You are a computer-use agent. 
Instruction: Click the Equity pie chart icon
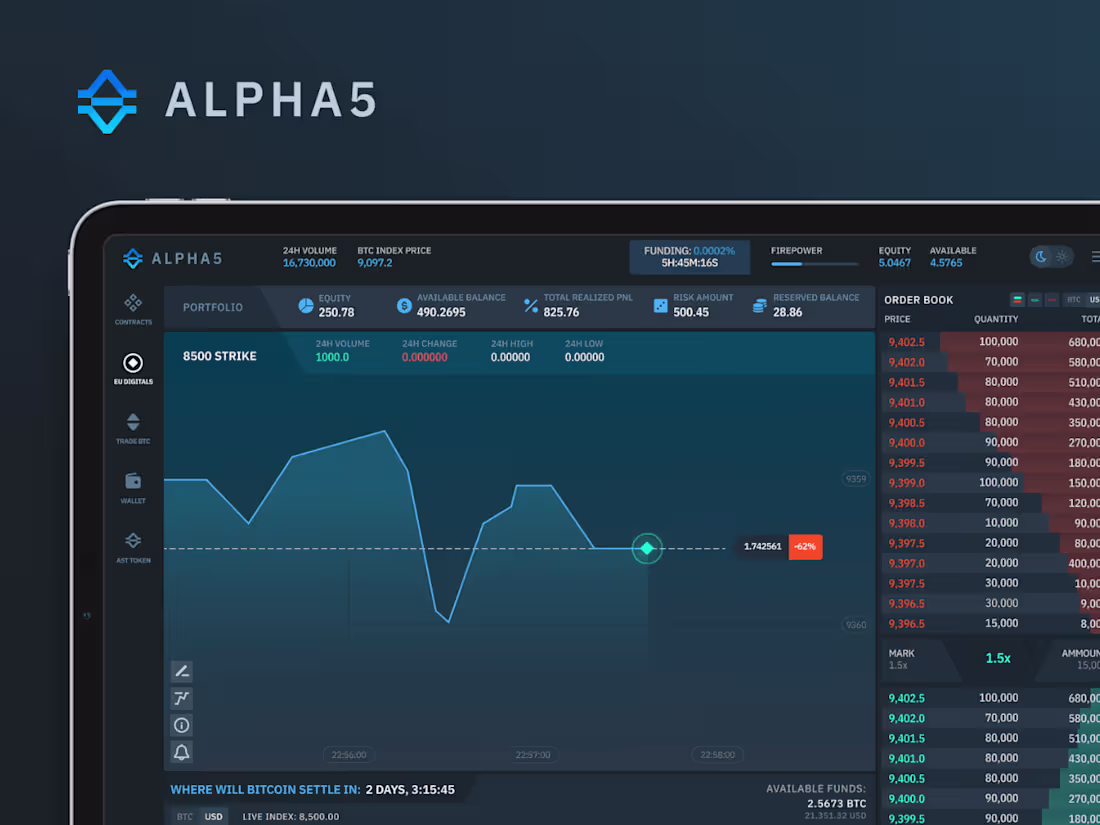[306, 306]
